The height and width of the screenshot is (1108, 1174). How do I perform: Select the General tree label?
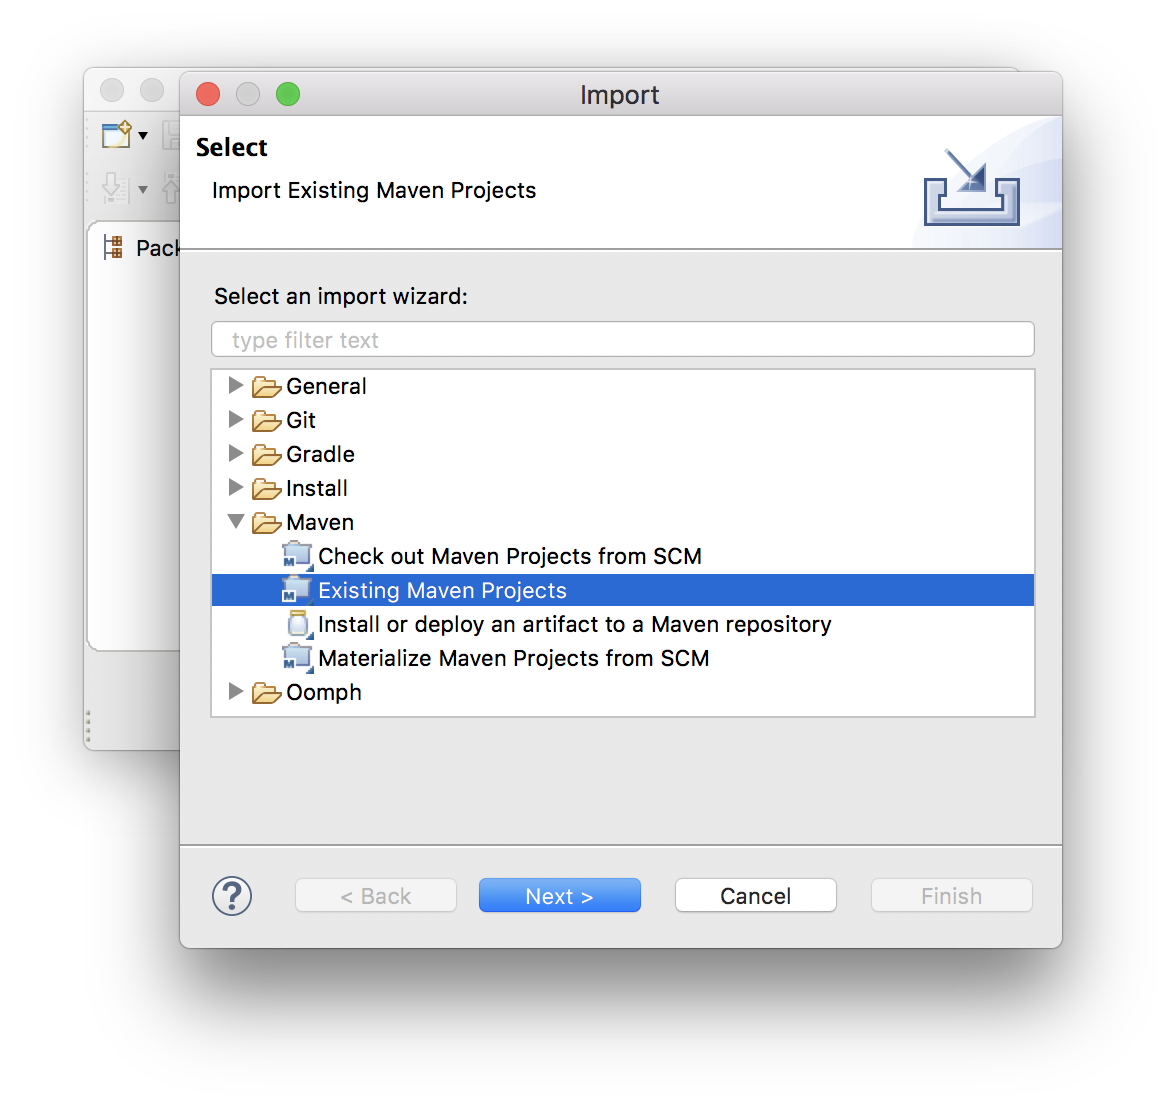pos(326,386)
